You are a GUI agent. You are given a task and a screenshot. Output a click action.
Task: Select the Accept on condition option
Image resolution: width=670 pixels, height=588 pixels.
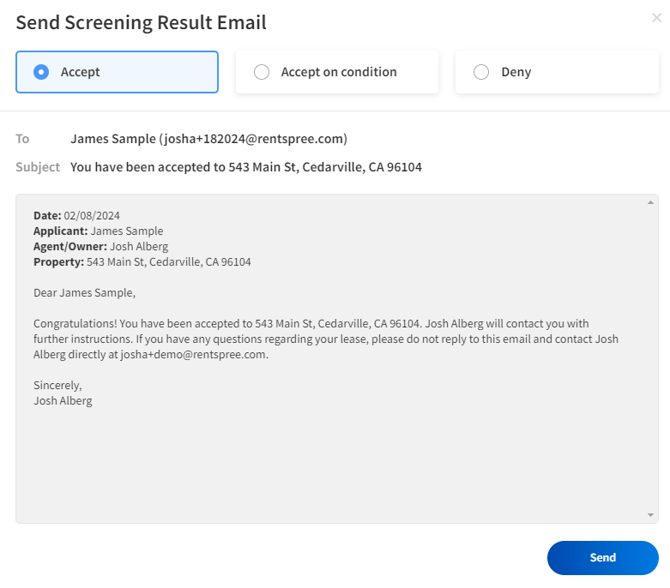[x=337, y=72]
